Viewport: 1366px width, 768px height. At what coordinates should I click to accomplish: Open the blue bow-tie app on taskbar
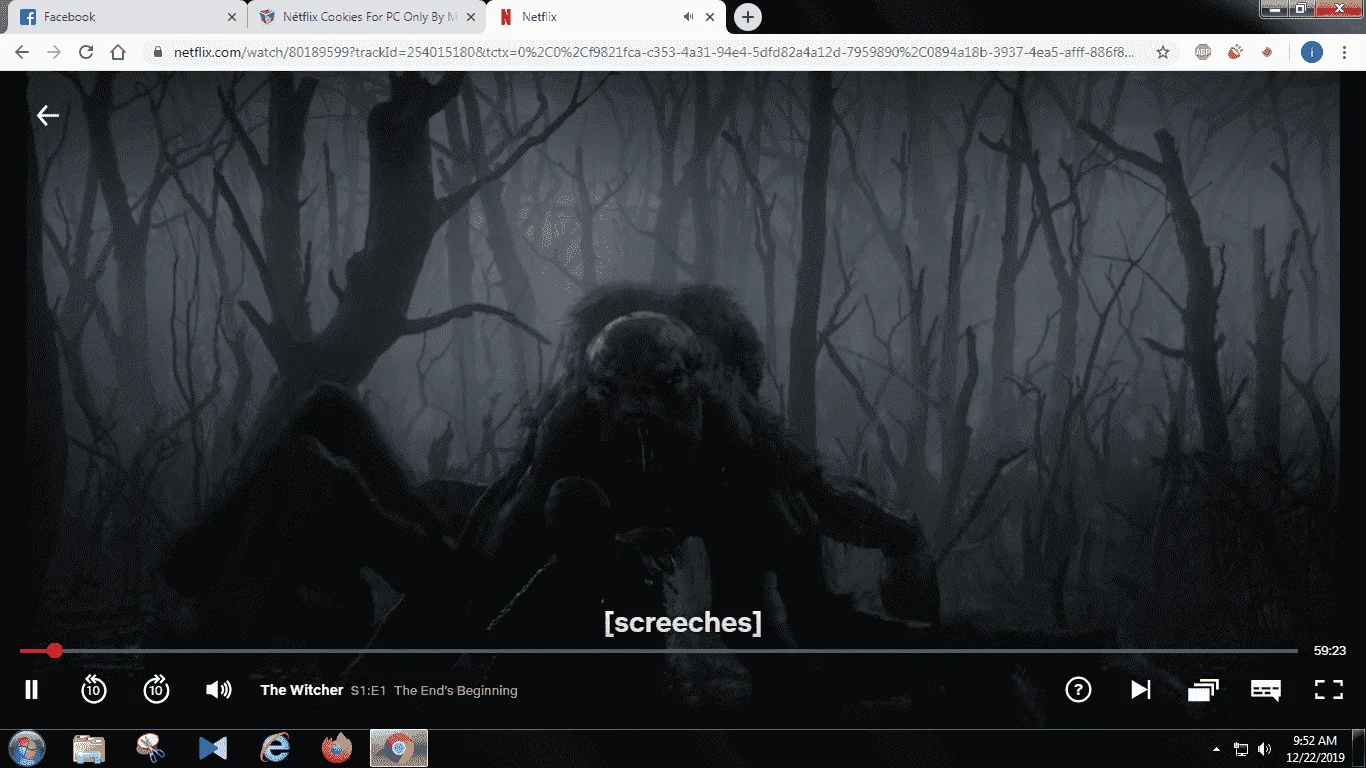(213, 748)
